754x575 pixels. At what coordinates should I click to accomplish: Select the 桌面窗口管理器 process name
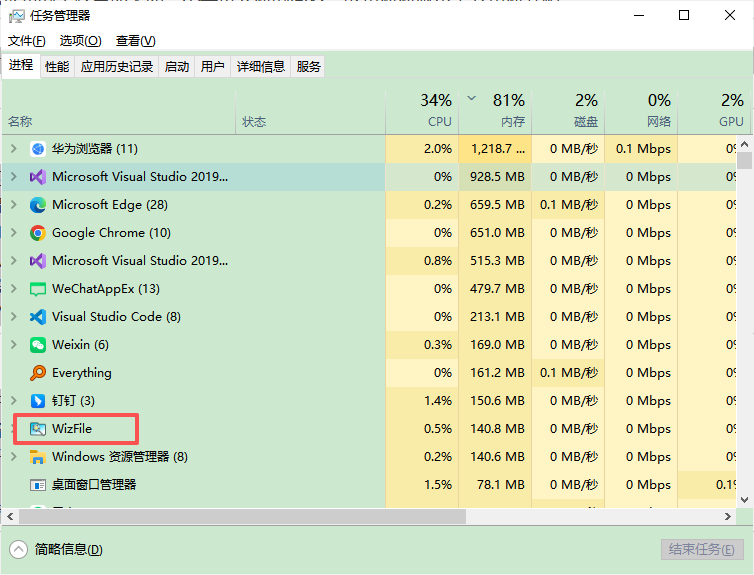click(x=94, y=485)
